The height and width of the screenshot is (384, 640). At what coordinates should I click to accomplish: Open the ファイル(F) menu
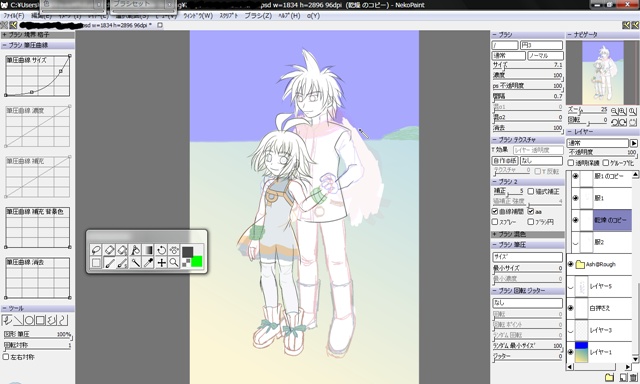tap(13, 16)
